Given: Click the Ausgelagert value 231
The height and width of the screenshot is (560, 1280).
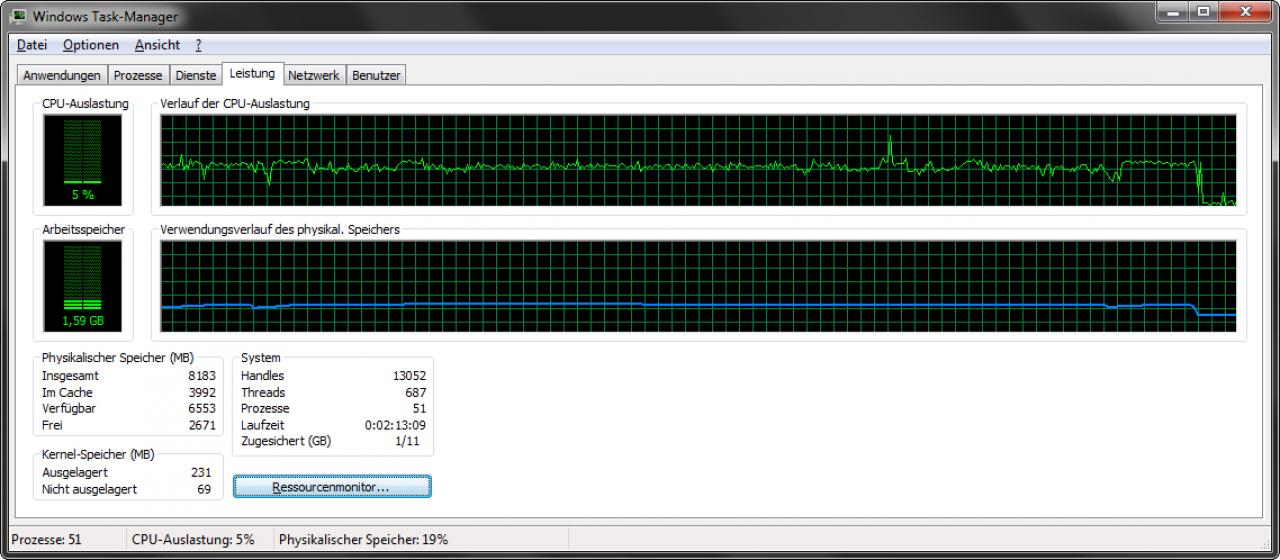Looking at the screenshot, I should [200, 472].
